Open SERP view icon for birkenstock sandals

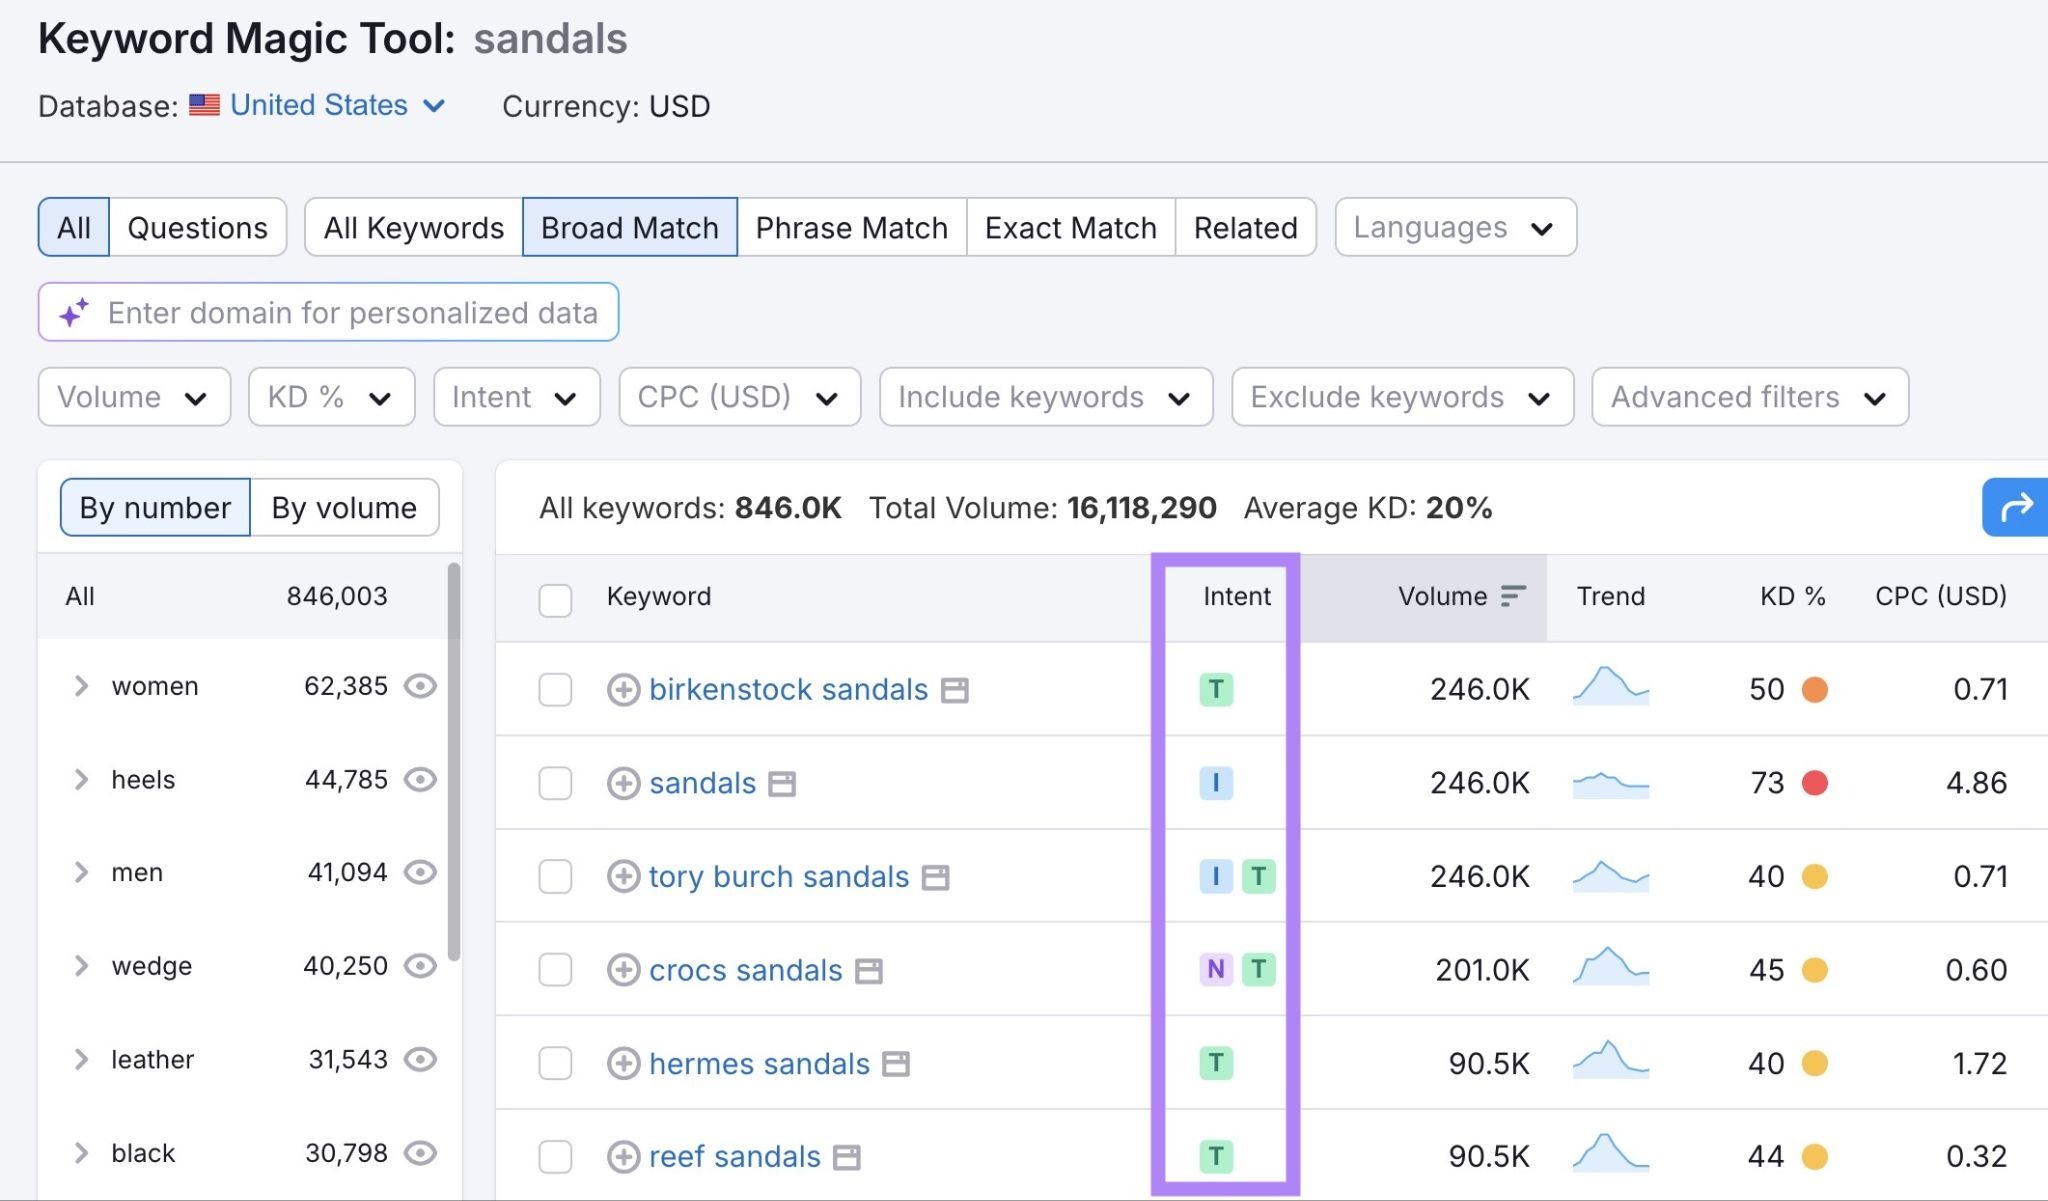(955, 691)
